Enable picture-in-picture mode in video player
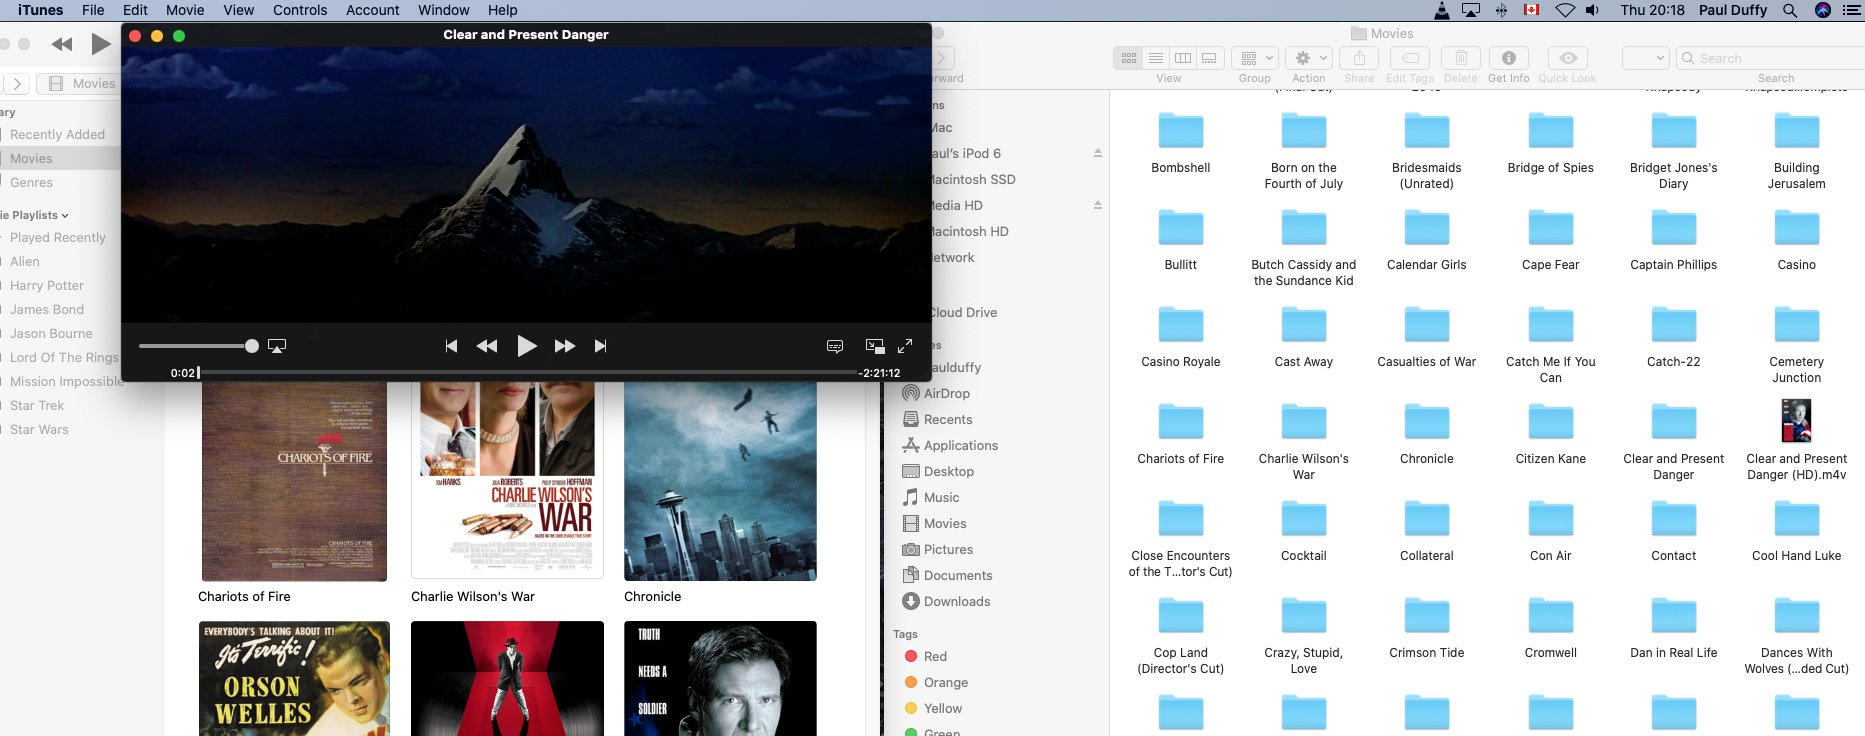1865x736 pixels. click(x=875, y=346)
